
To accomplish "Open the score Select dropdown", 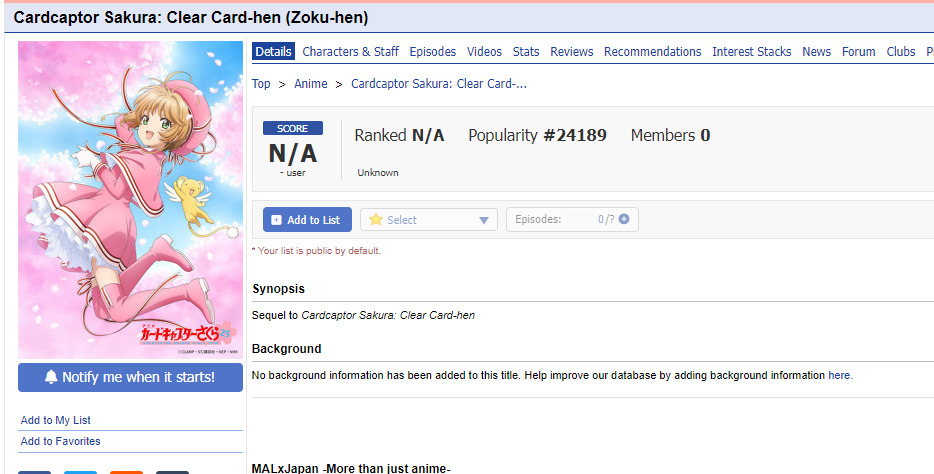I will tap(428, 220).
